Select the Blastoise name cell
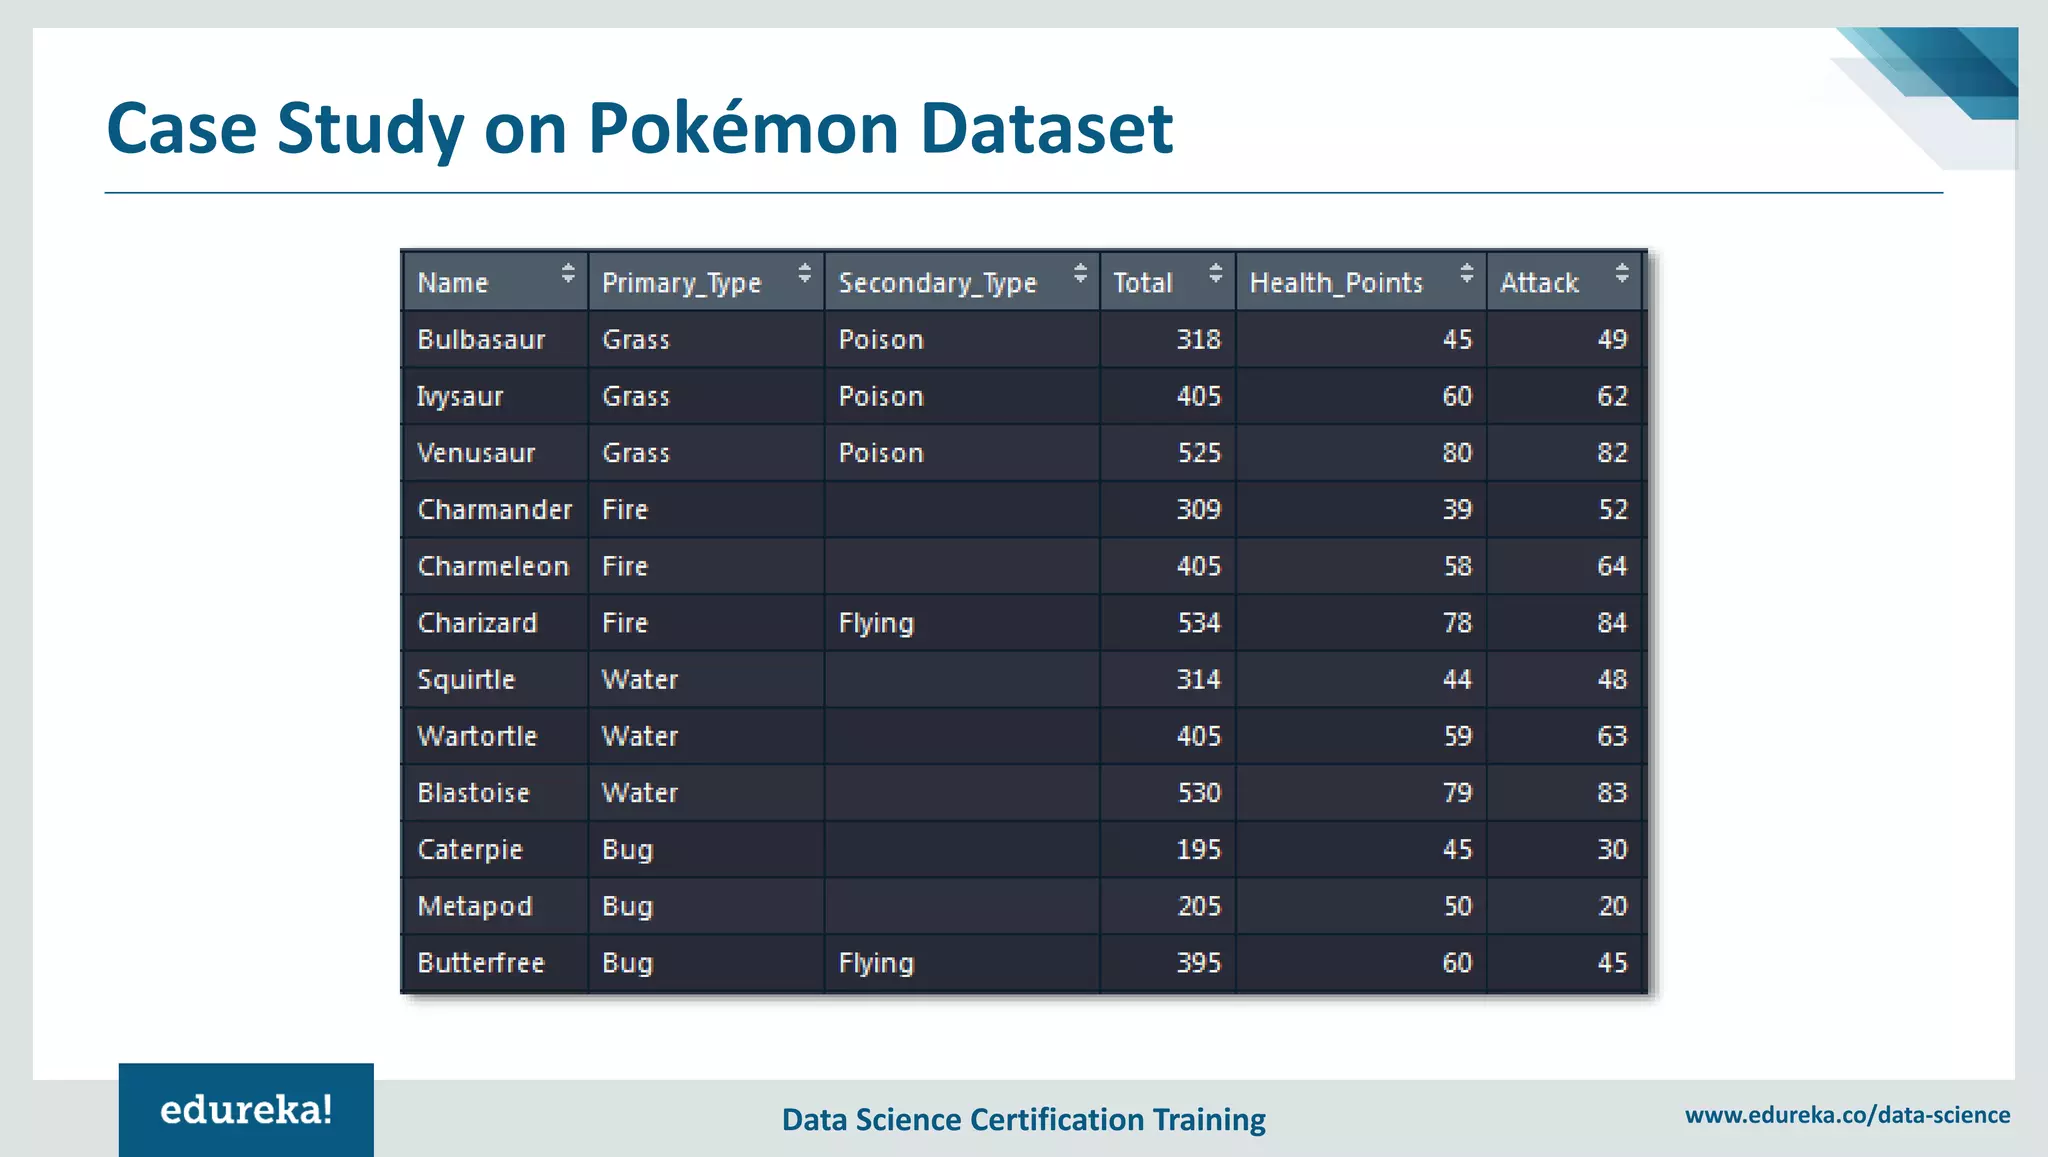This screenshot has width=2048, height=1157. (x=496, y=793)
